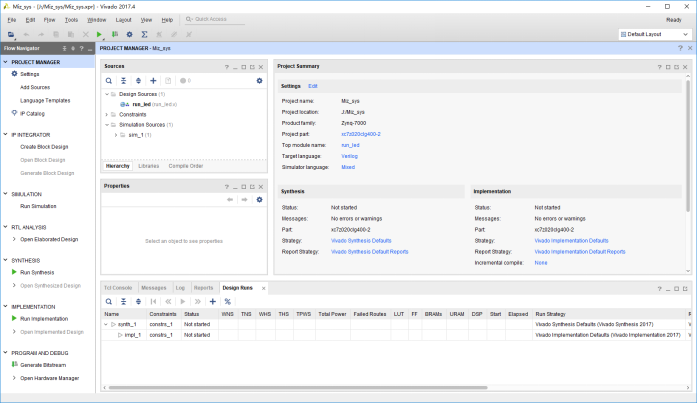This screenshot has width=698, height=404.
Task: Click the Edit link in Project Summary
Action: 313,86
